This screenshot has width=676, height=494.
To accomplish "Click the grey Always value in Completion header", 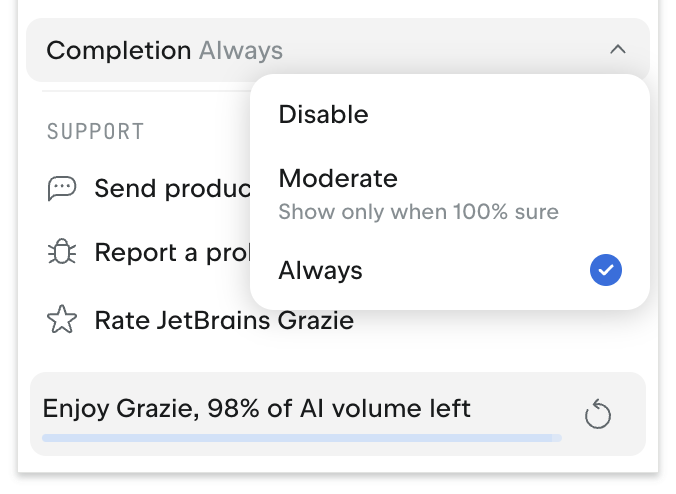I will [241, 50].
